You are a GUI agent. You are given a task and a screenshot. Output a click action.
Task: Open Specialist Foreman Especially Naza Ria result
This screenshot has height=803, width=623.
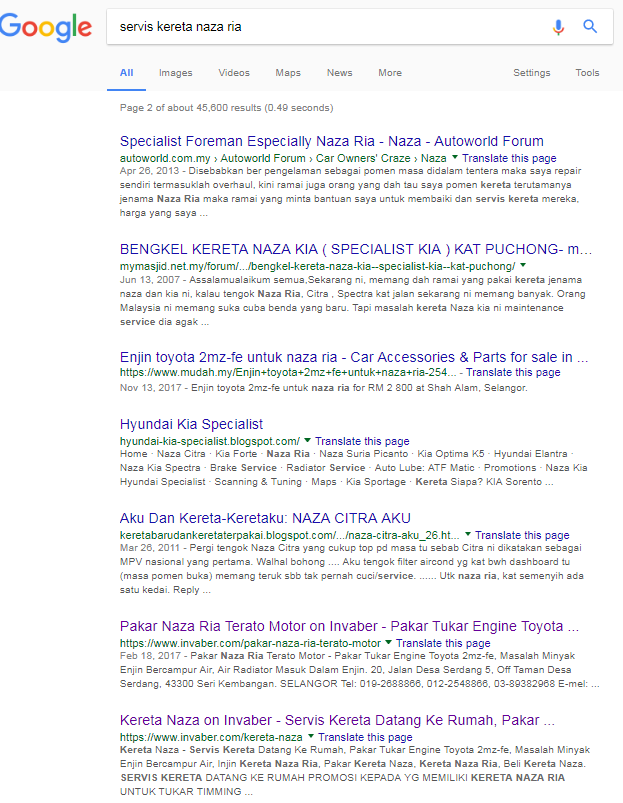click(x=332, y=141)
